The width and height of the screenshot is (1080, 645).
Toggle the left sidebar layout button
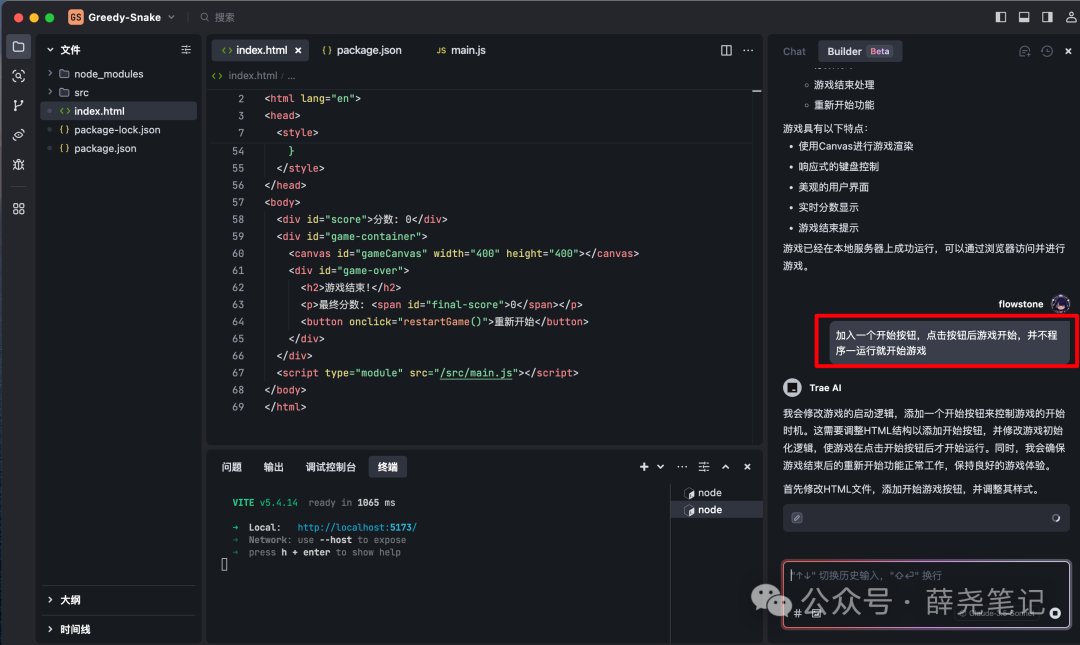1001,17
